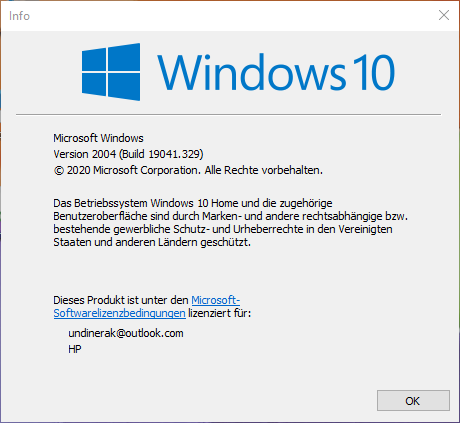Click the horizontal separator under the banner
This screenshot has height=423, width=460.
coord(228,114)
